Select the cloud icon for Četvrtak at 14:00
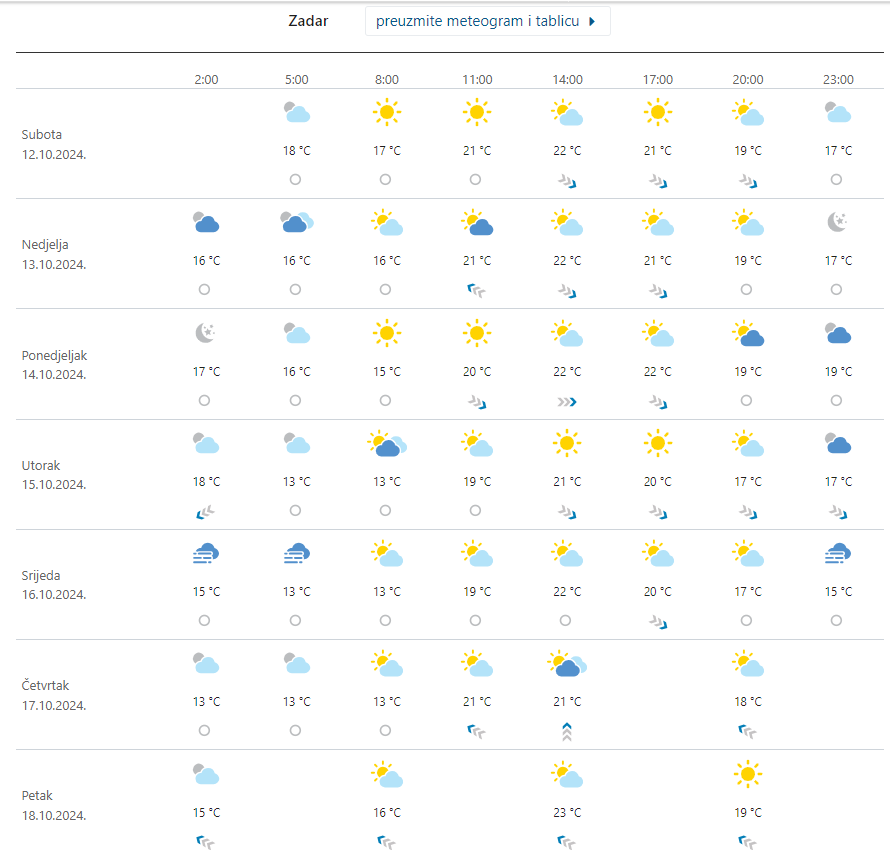The image size is (890, 850). pos(567,663)
